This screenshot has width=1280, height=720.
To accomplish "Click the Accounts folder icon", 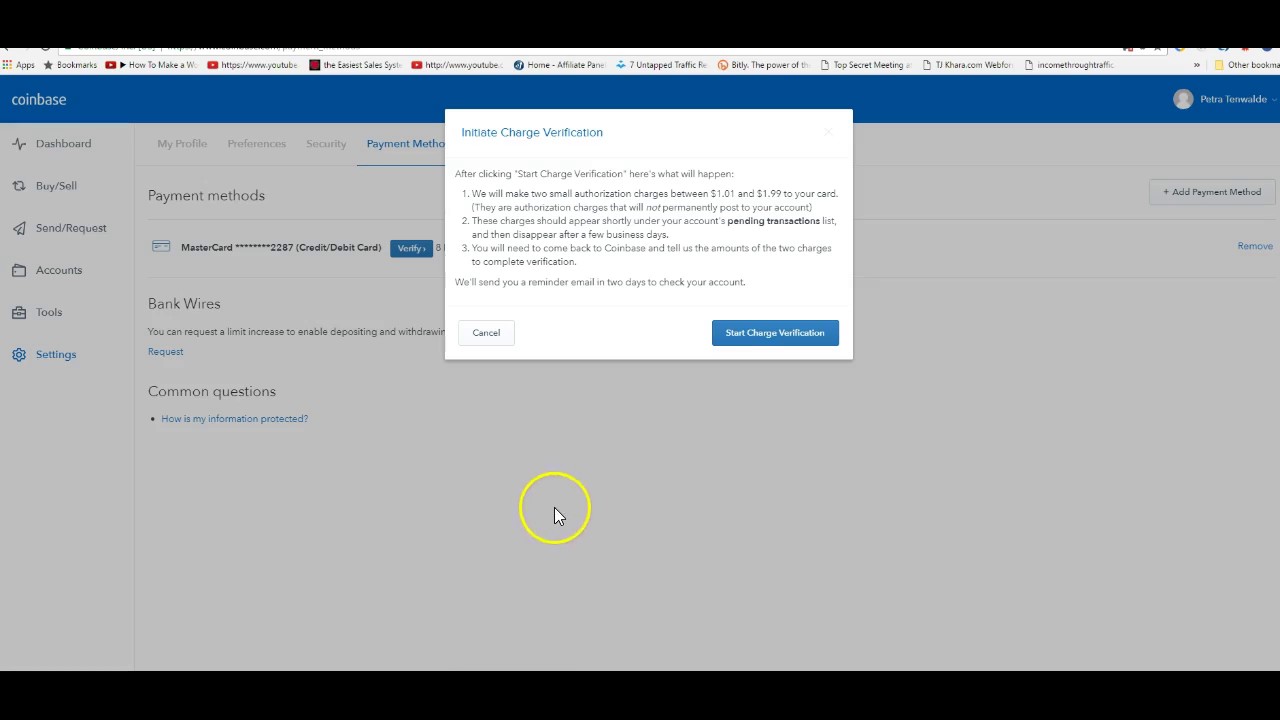I will [19, 270].
